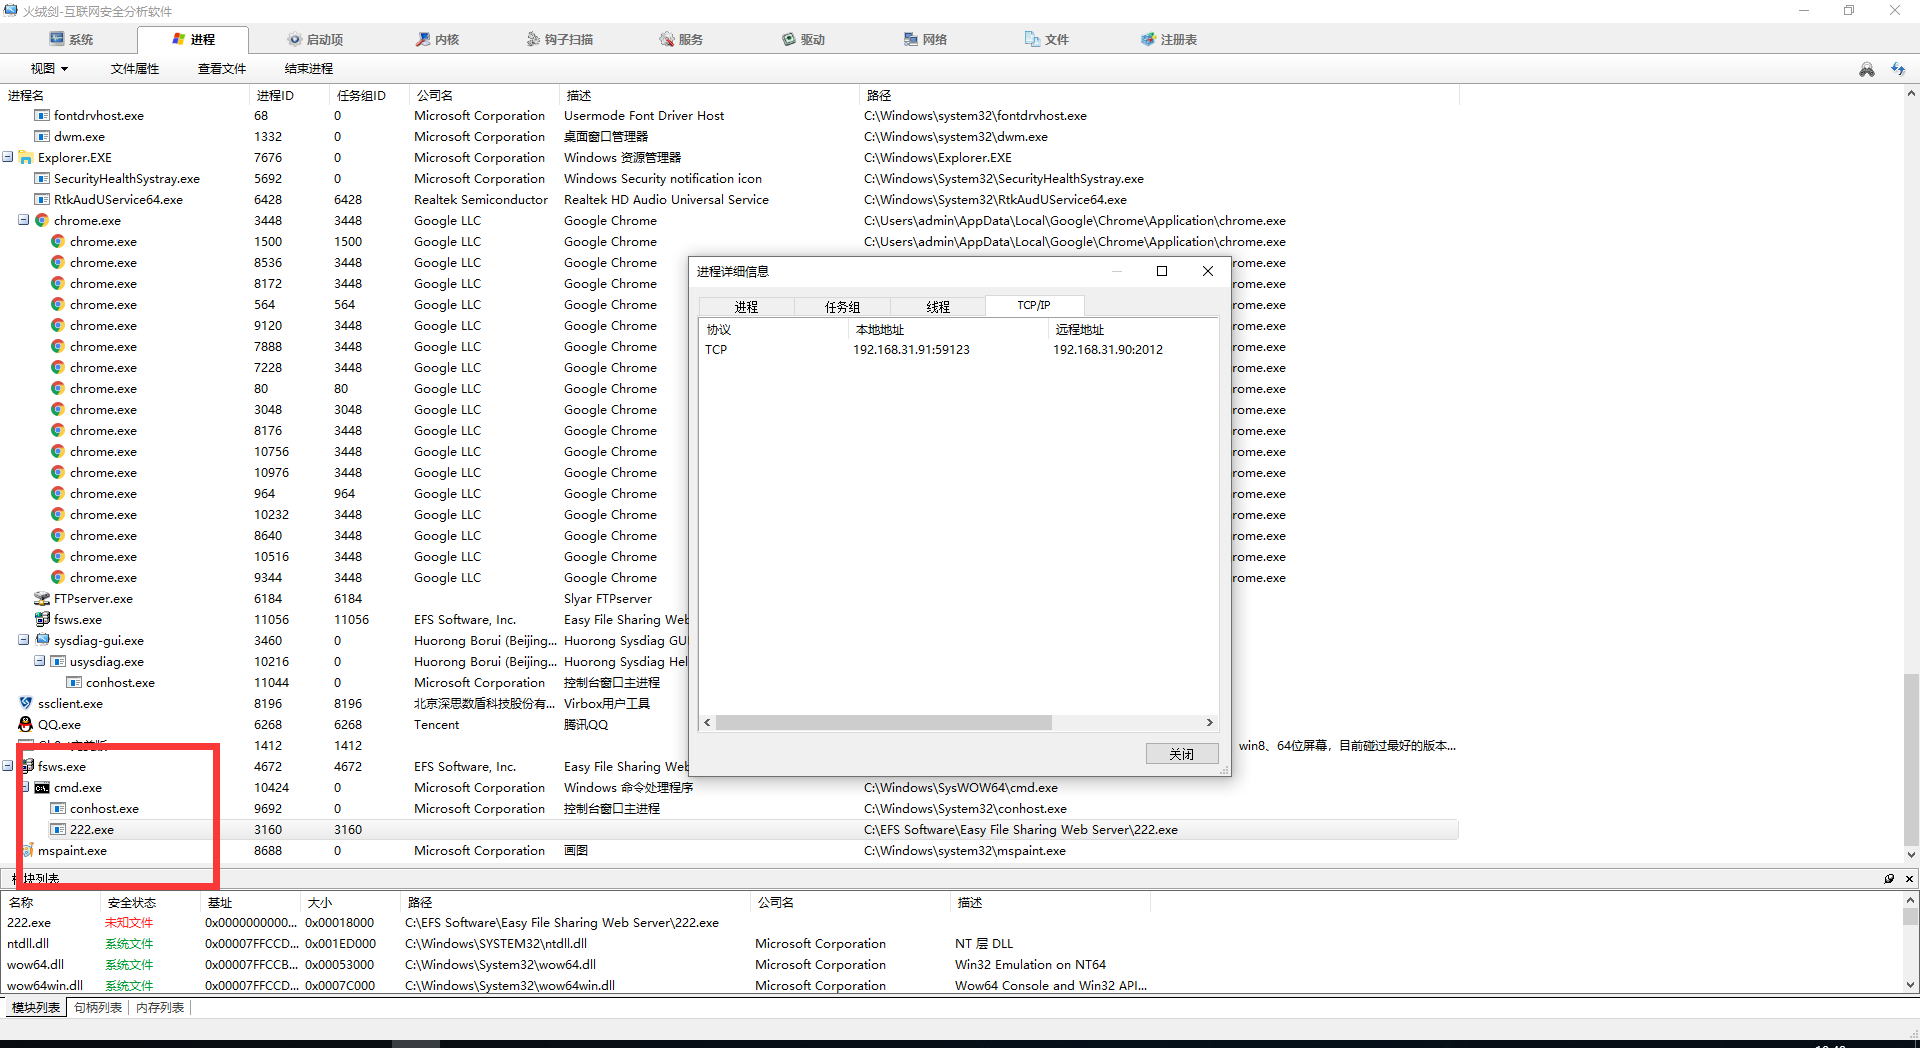Go to the 驱动 tab
Screen dimensions: 1920x1048
click(x=803, y=40)
